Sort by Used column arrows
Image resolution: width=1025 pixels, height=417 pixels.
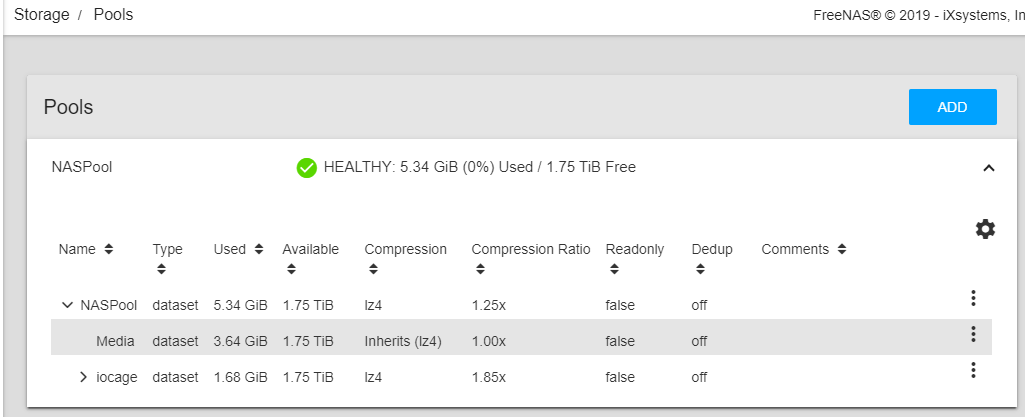[x=258, y=249]
